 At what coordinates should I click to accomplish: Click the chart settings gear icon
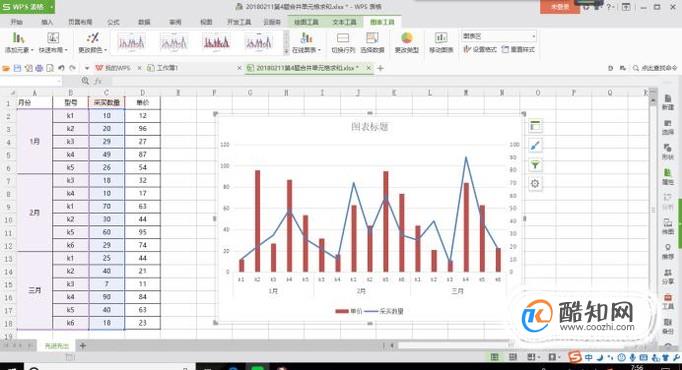pos(535,184)
